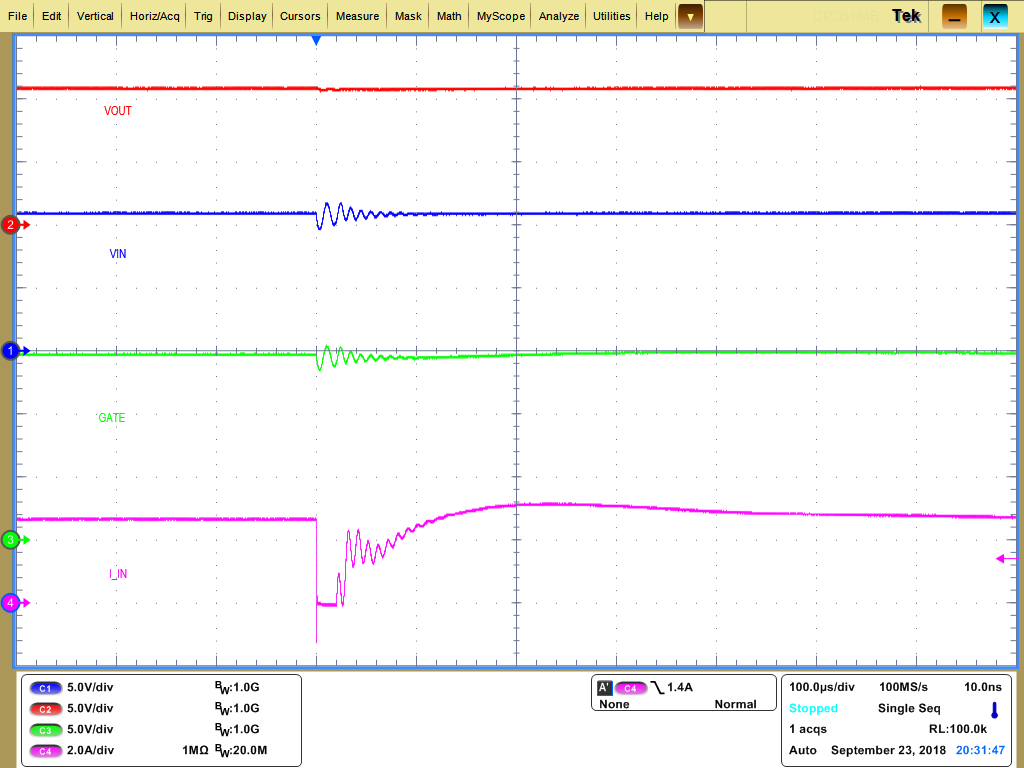Viewport: 1024px width, 768px height.
Task: Click the C4 channel badge in readout
Action: pyautogui.click(x=45, y=751)
